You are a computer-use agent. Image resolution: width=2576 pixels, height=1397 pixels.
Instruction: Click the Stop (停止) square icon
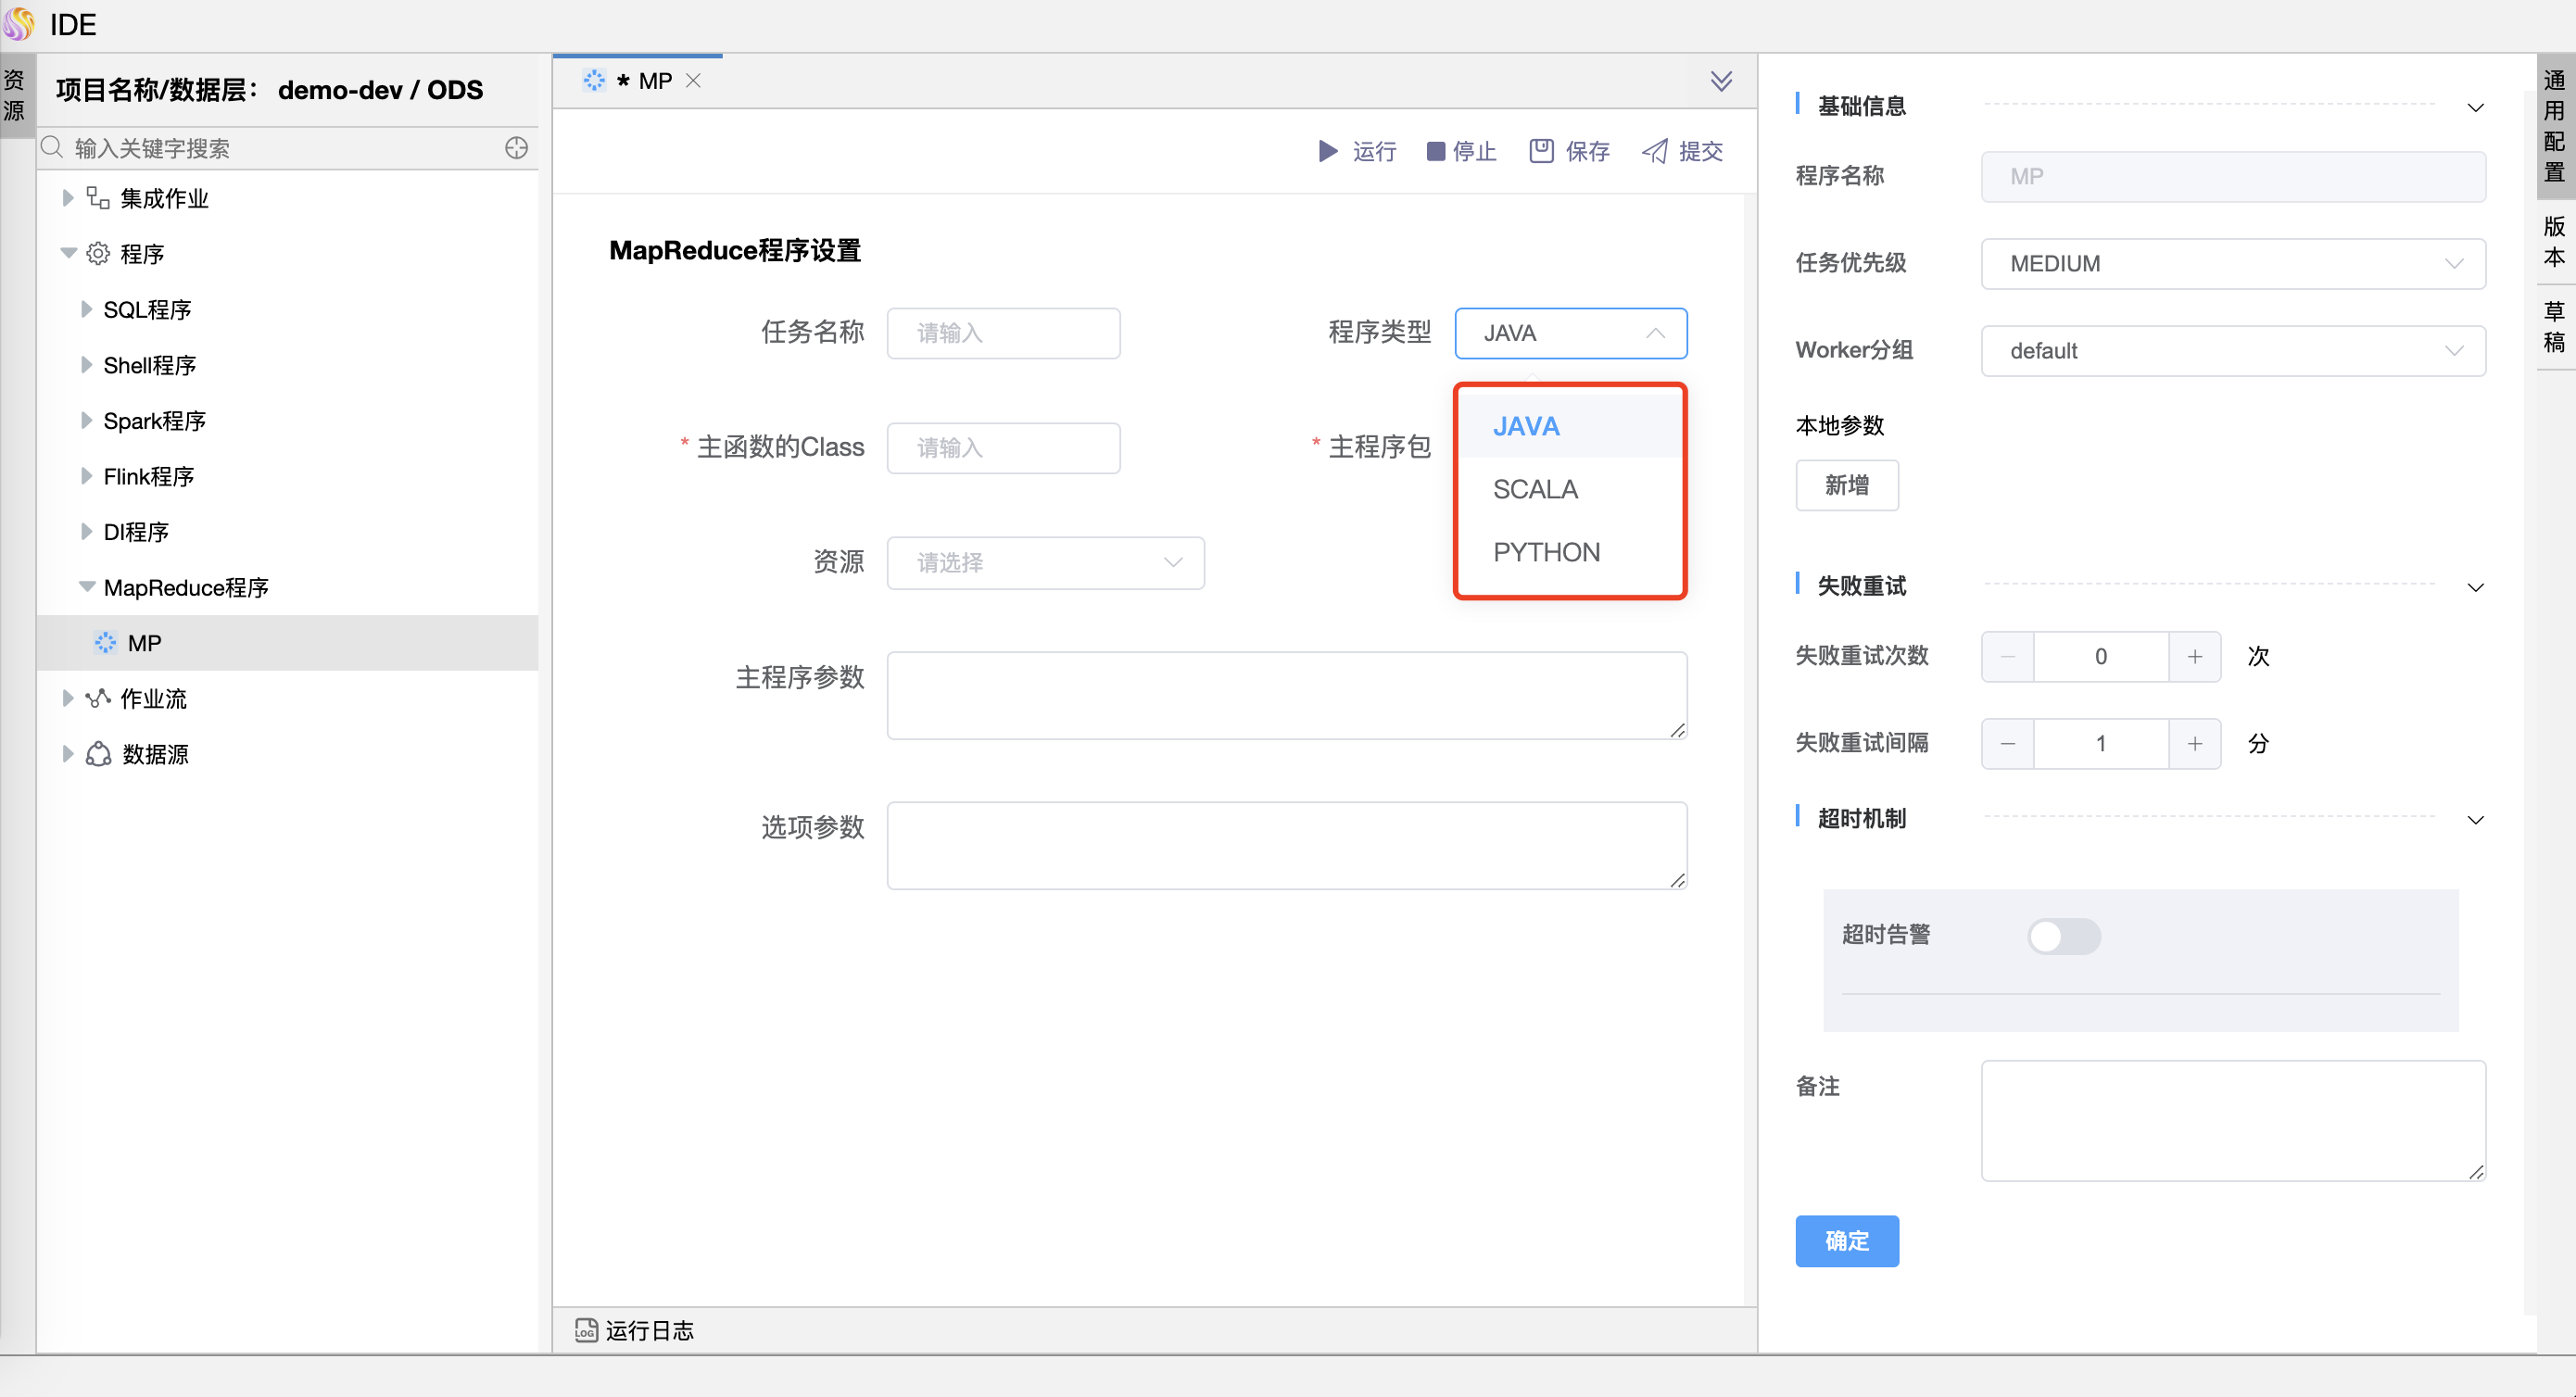pyautogui.click(x=1435, y=151)
